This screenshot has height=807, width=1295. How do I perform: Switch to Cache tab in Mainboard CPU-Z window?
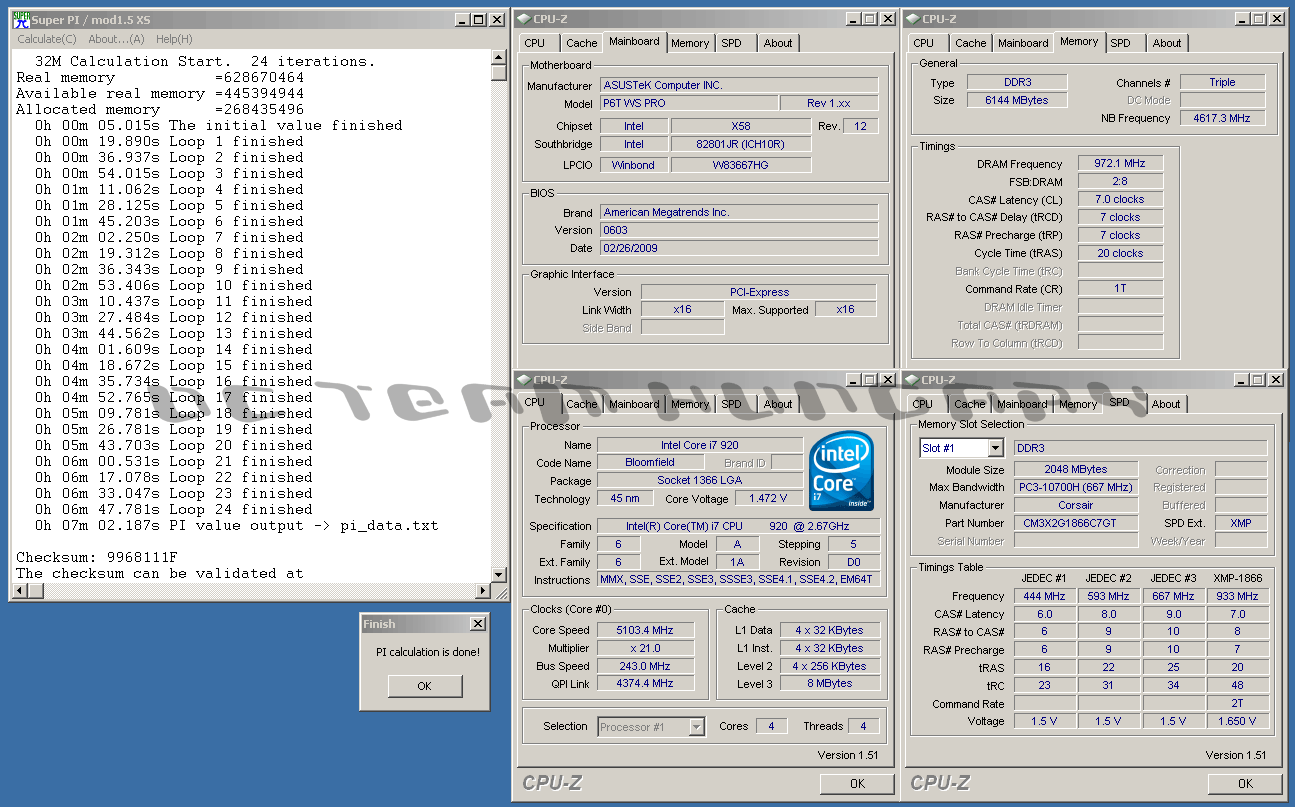(x=582, y=43)
